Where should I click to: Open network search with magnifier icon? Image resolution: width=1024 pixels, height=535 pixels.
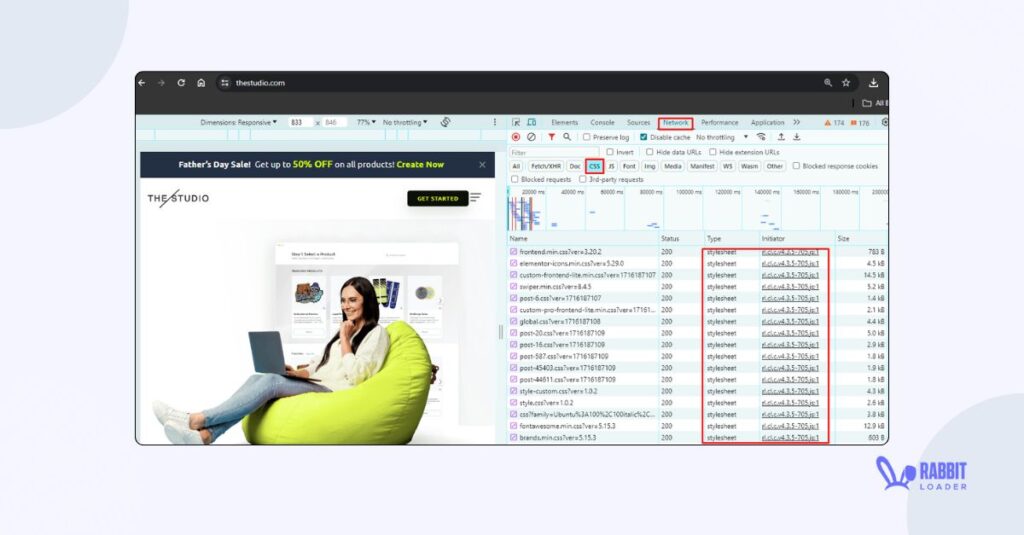coord(567,137)
